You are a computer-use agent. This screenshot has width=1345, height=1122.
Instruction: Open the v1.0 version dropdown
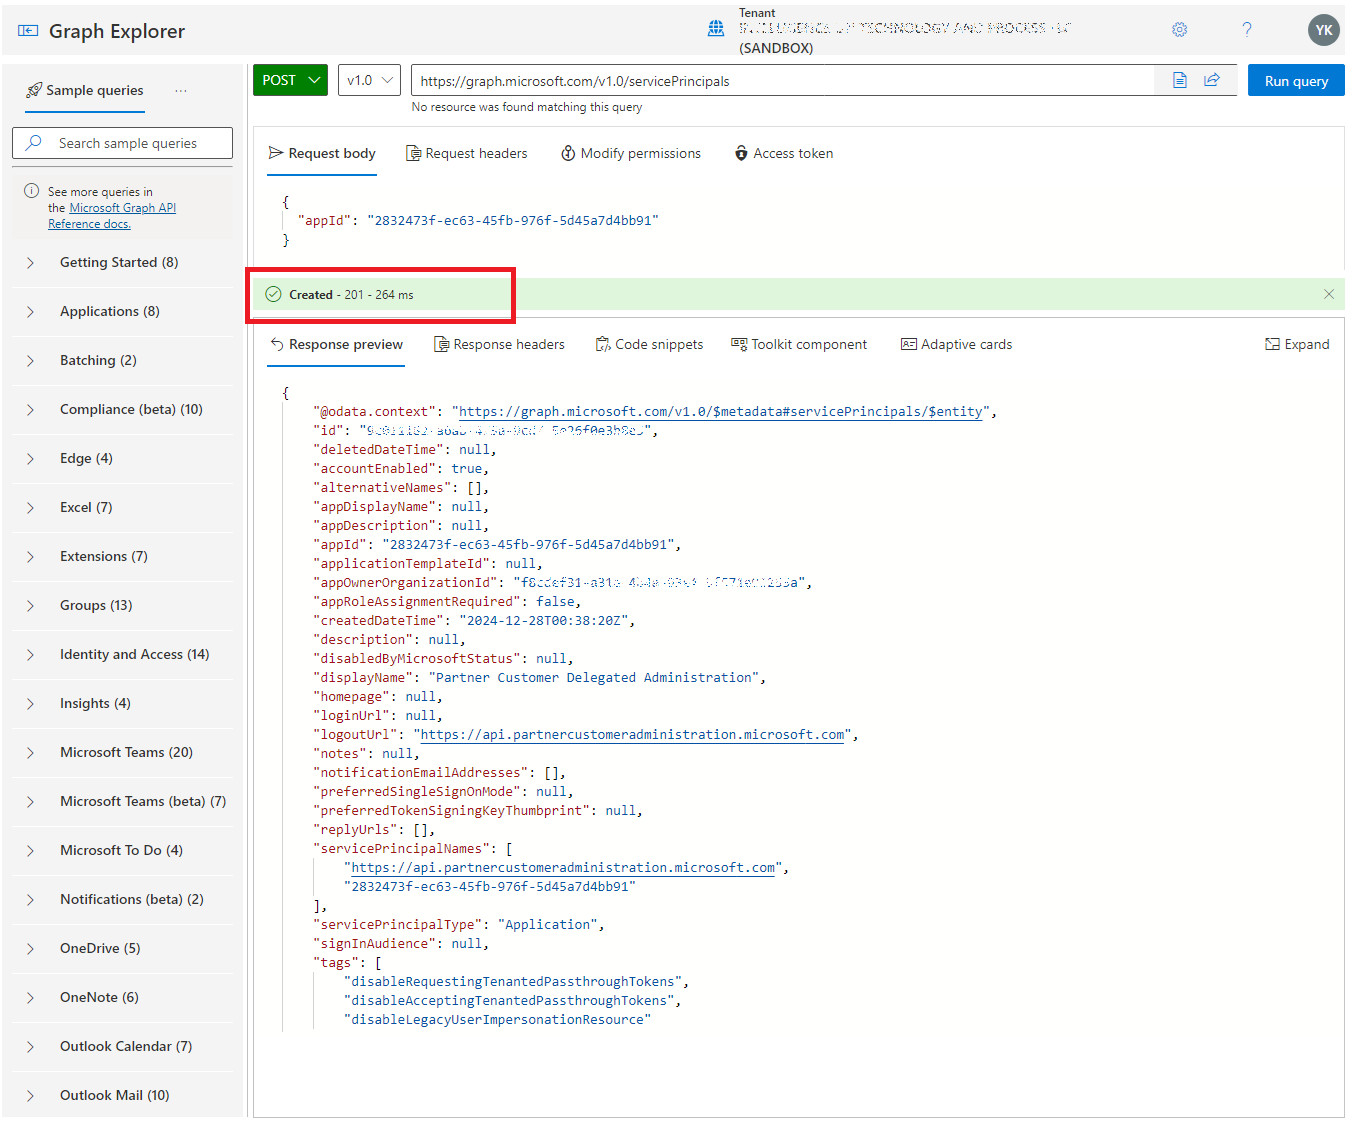(x=369, y=80)
